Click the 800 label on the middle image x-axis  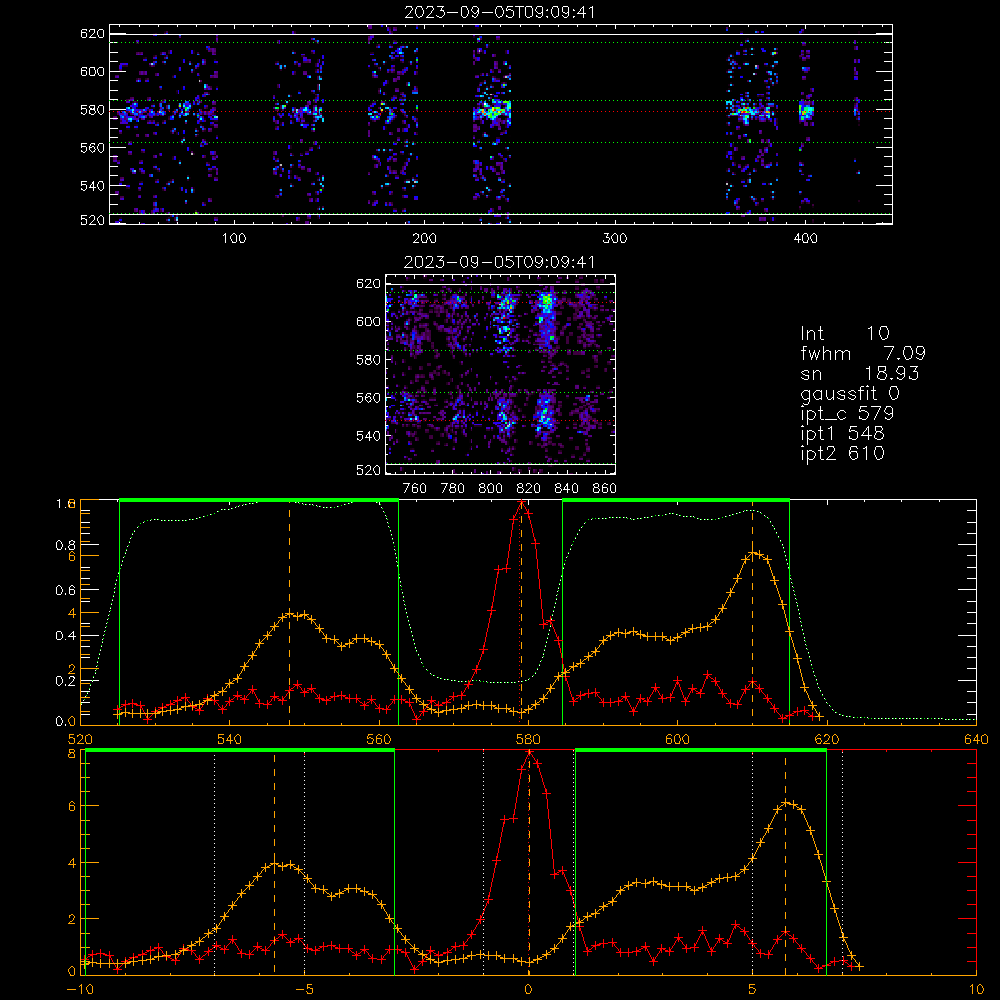click(490, 489)
